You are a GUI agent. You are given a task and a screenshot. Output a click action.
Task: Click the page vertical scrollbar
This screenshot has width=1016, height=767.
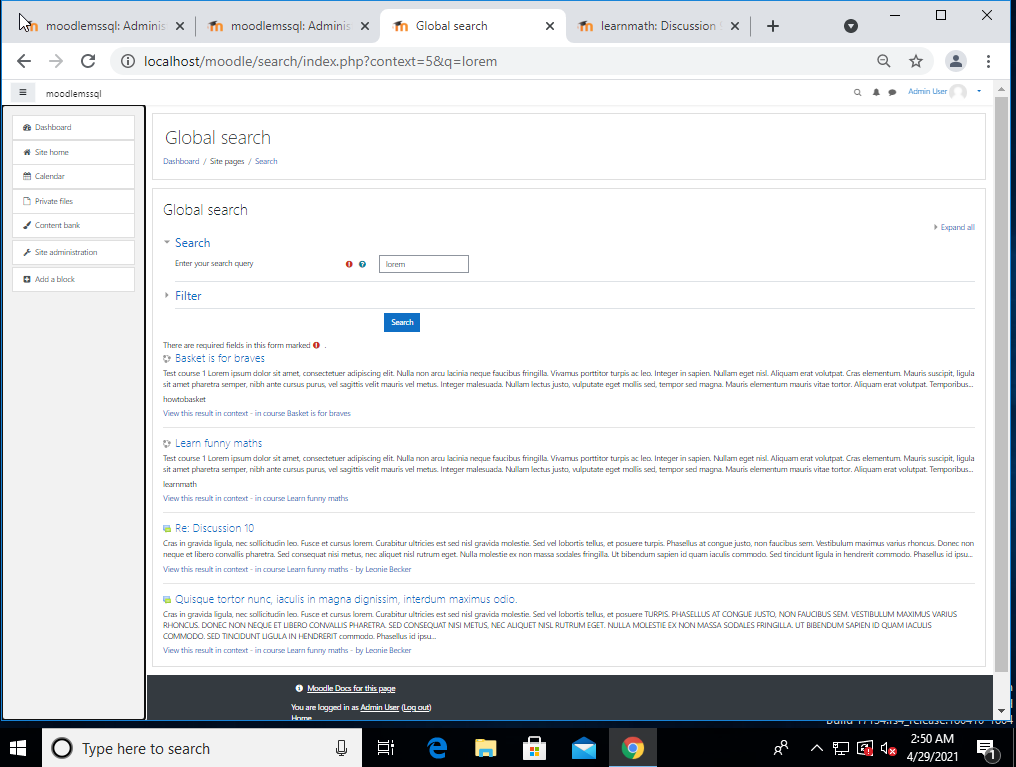(1001, 384)
